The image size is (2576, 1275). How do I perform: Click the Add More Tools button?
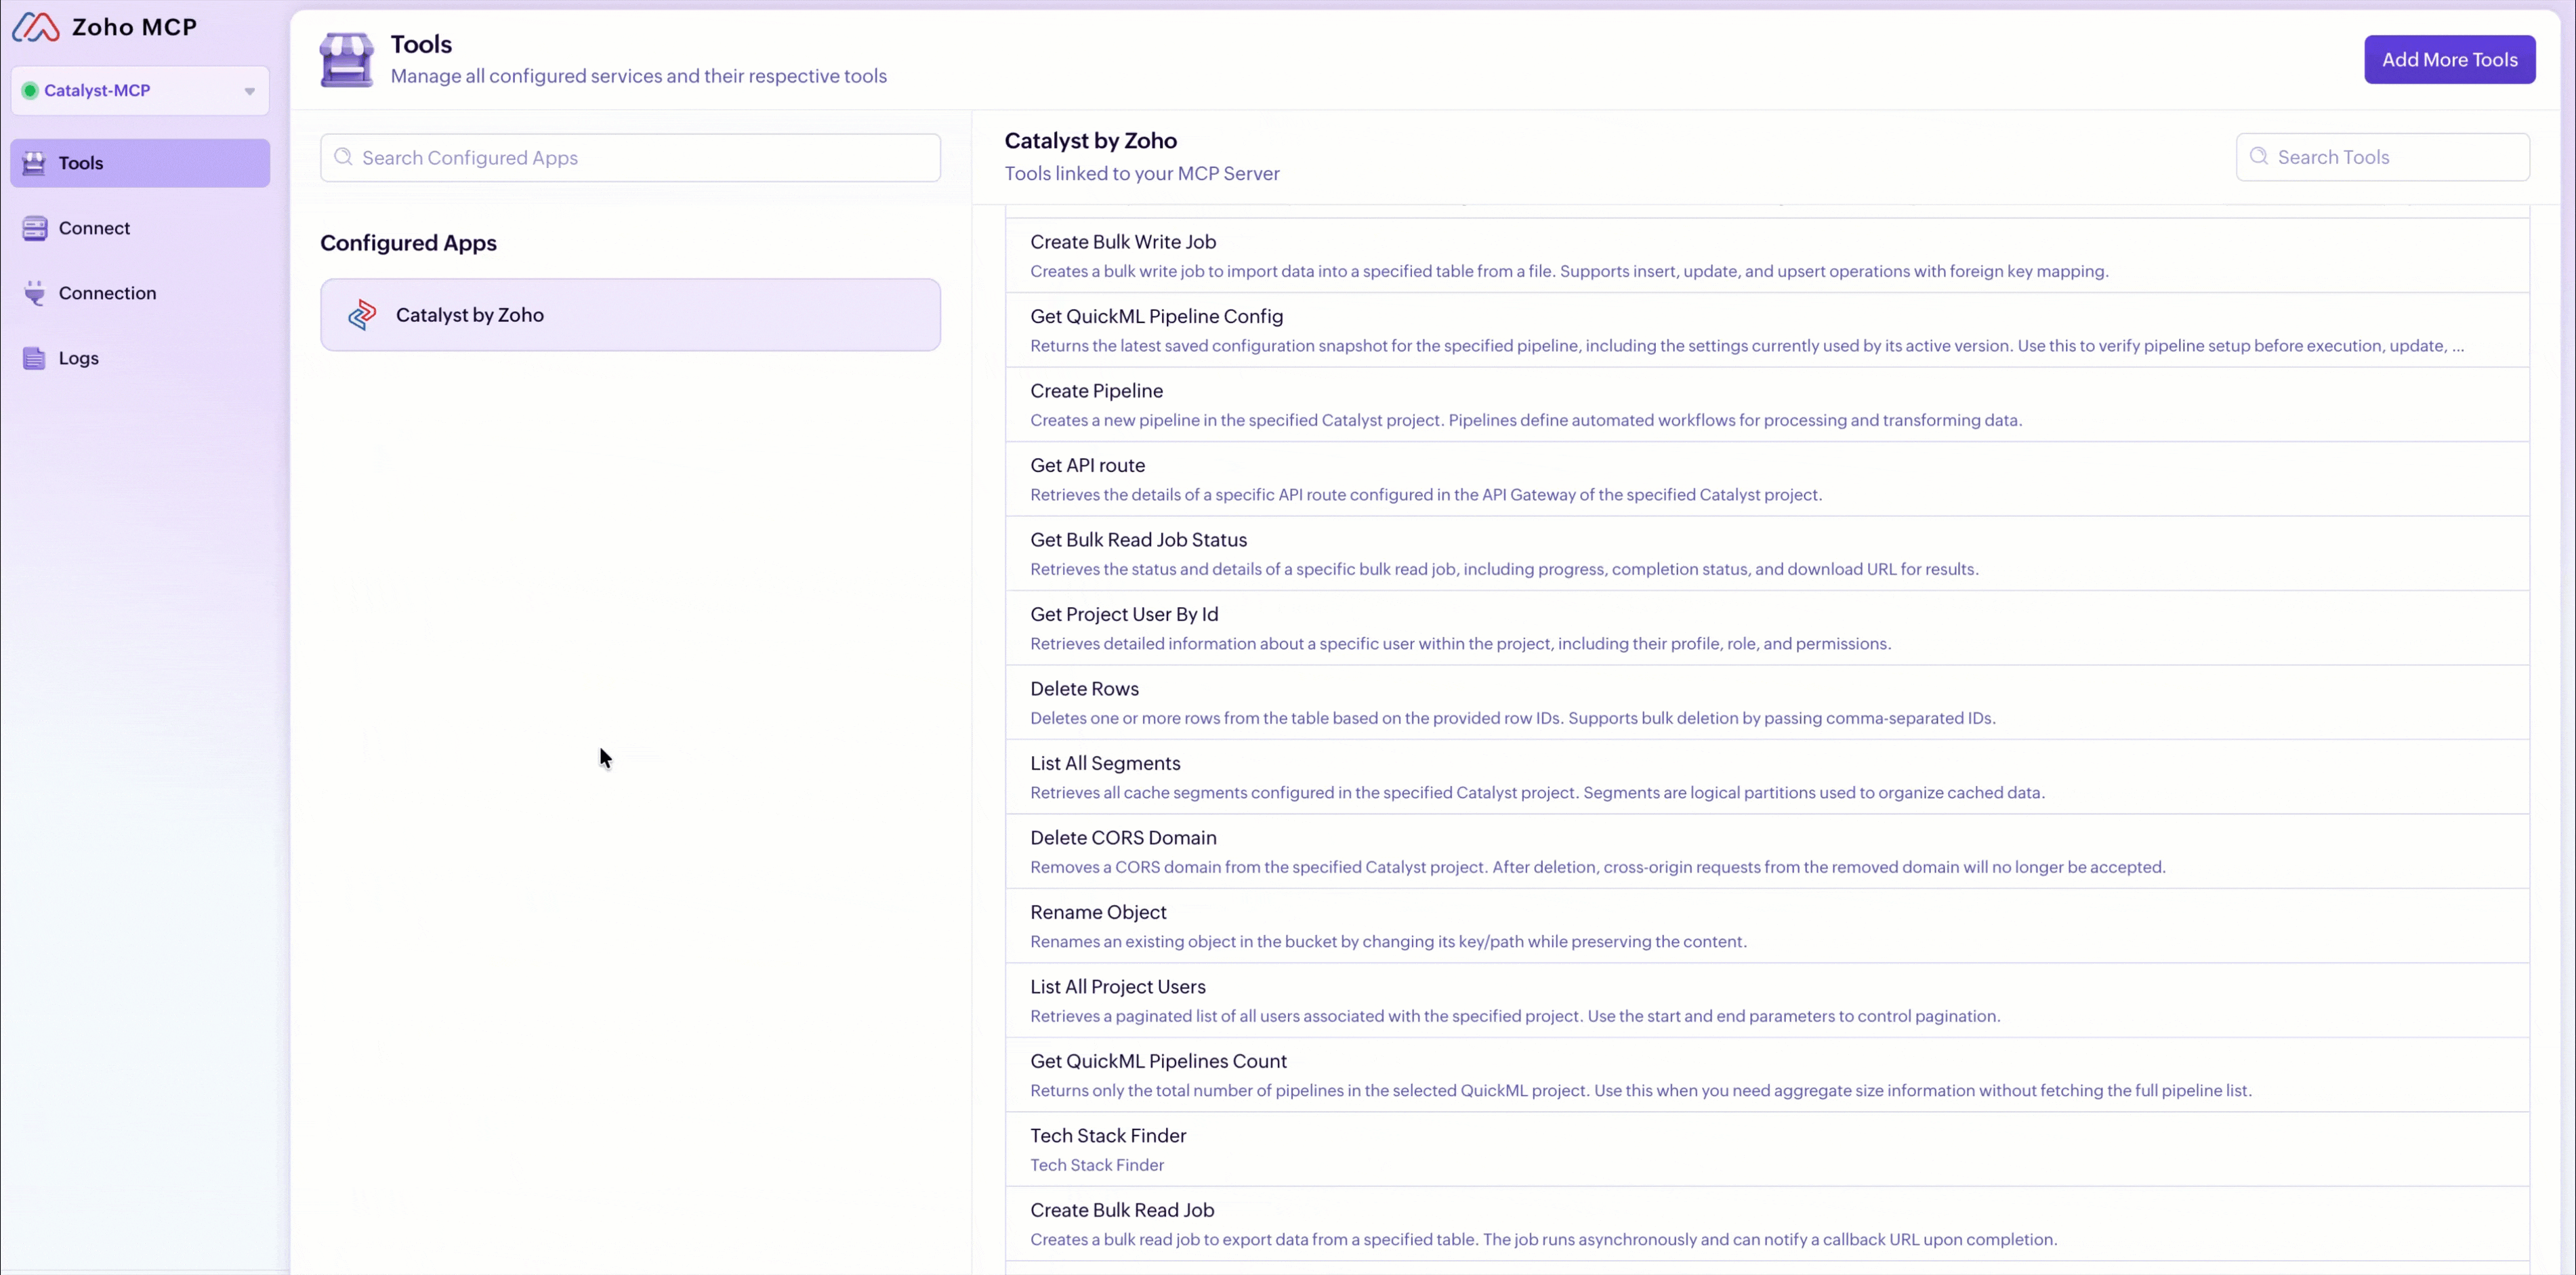click(x=2449, y=60)
